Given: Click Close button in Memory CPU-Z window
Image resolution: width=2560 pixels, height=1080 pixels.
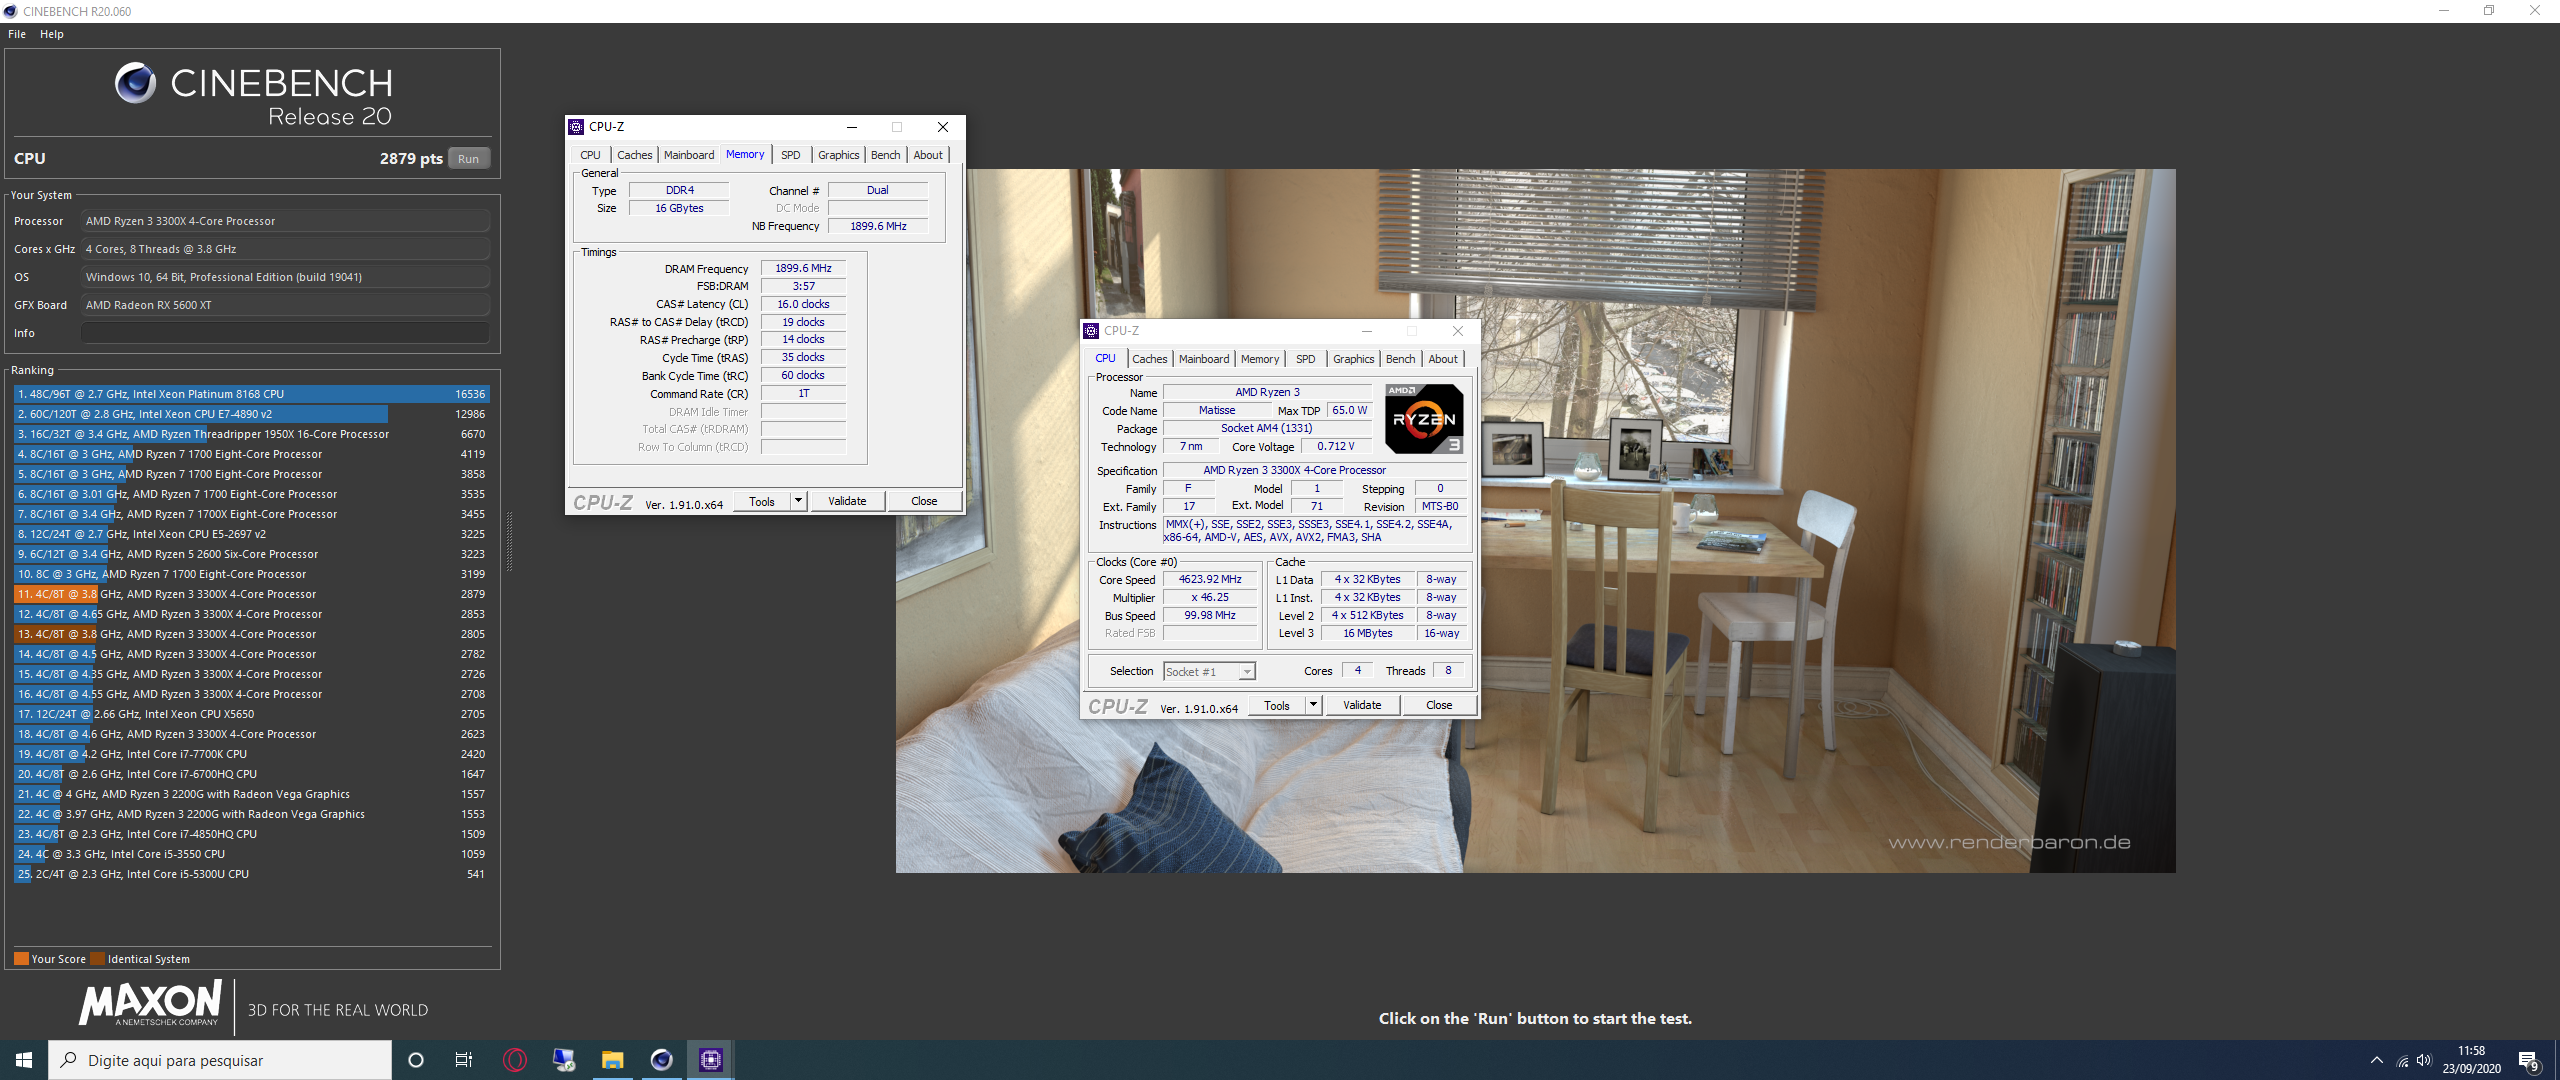Looking at the screenshot, I should click(x=924, y=501).
